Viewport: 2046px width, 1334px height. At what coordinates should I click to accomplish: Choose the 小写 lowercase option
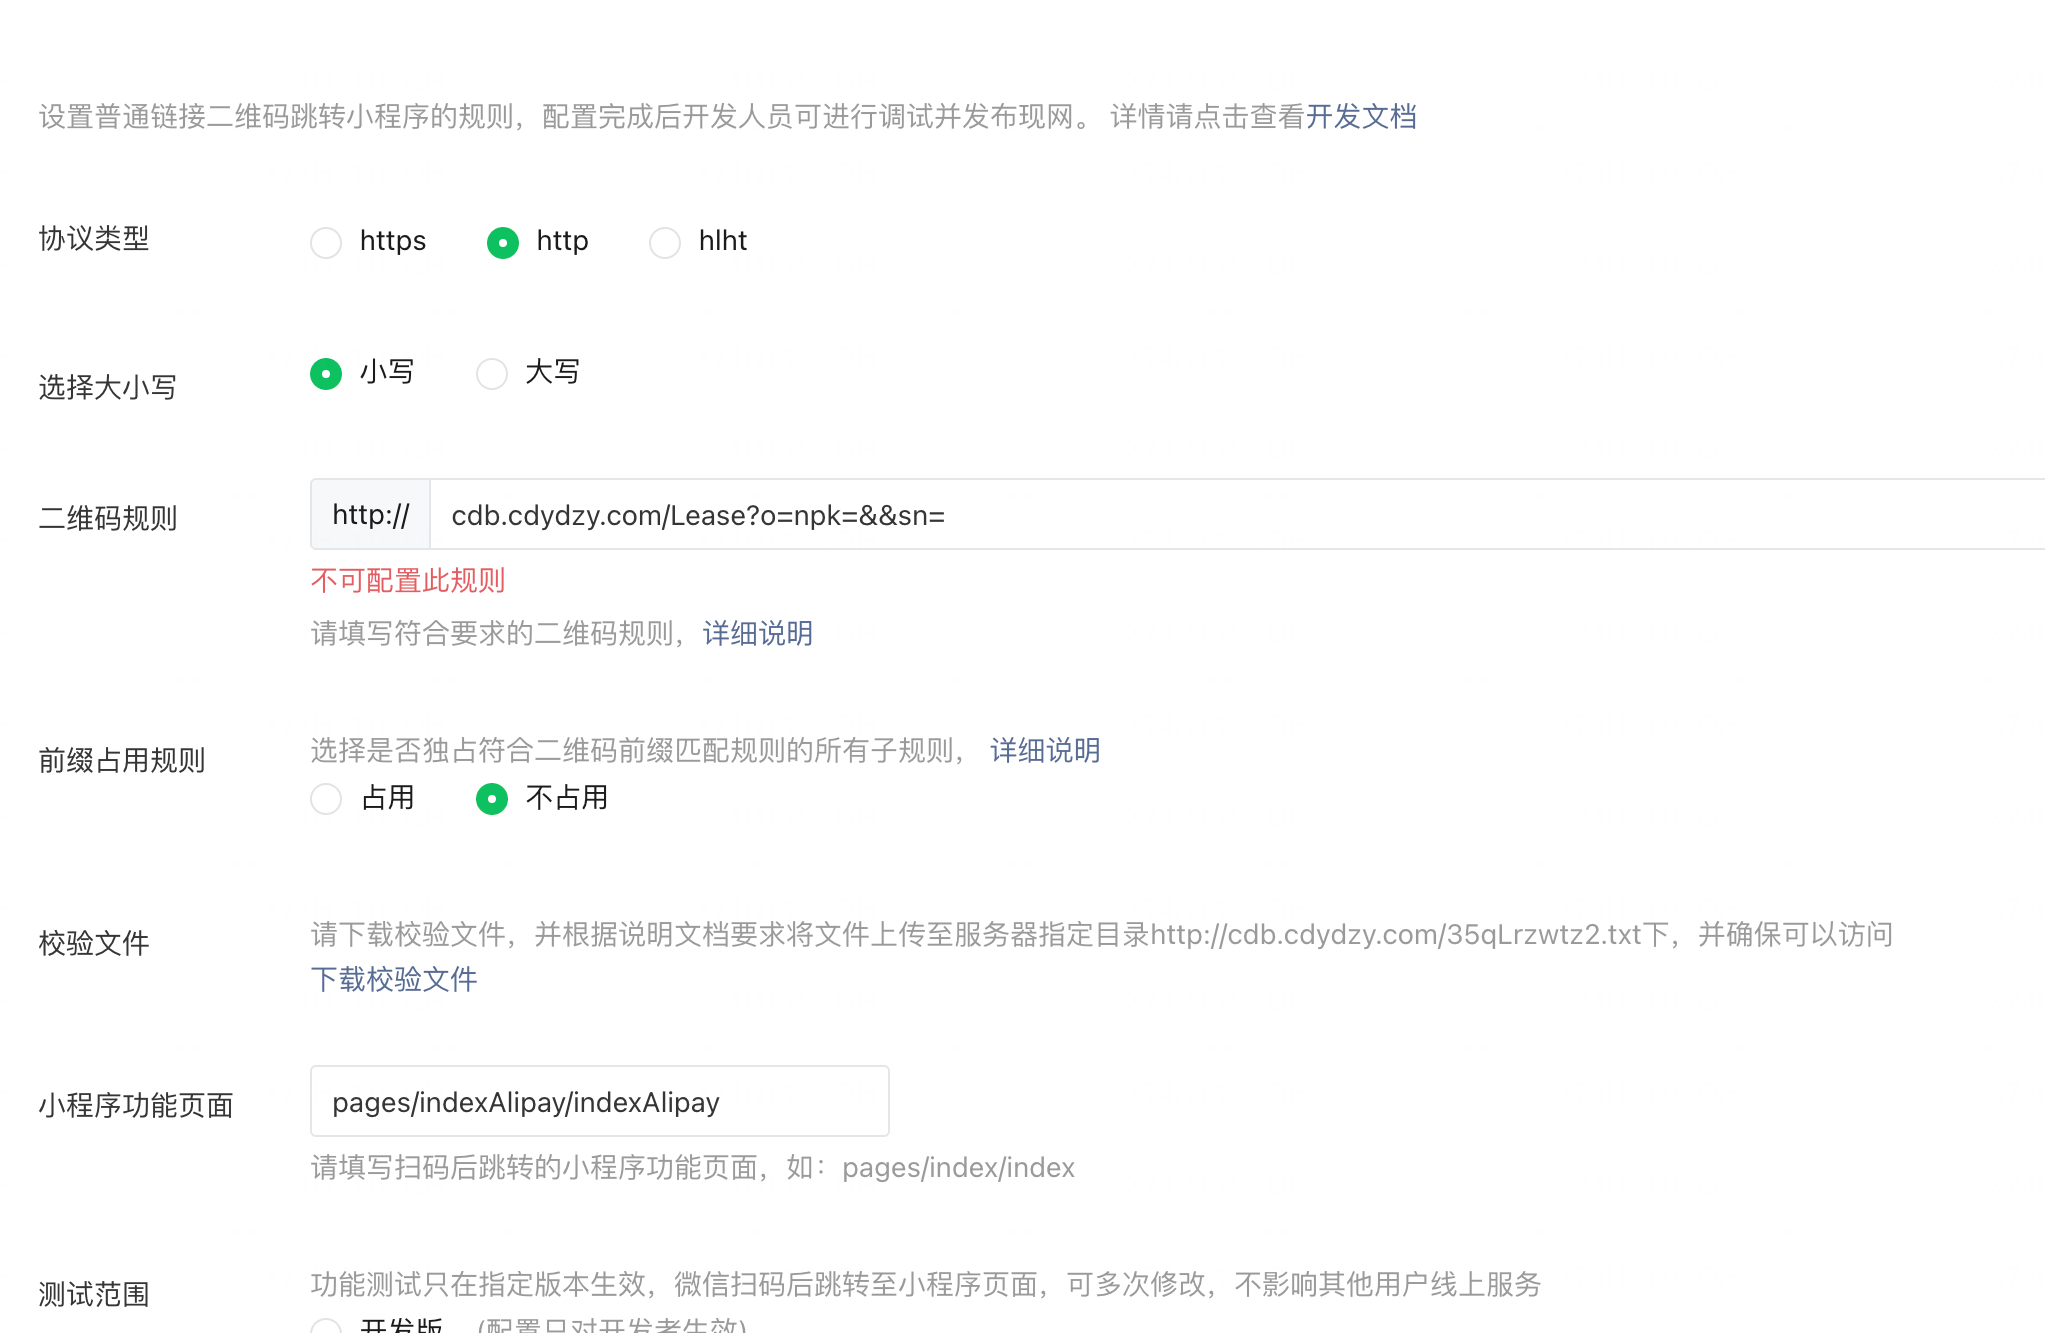(x=326, y=374)
